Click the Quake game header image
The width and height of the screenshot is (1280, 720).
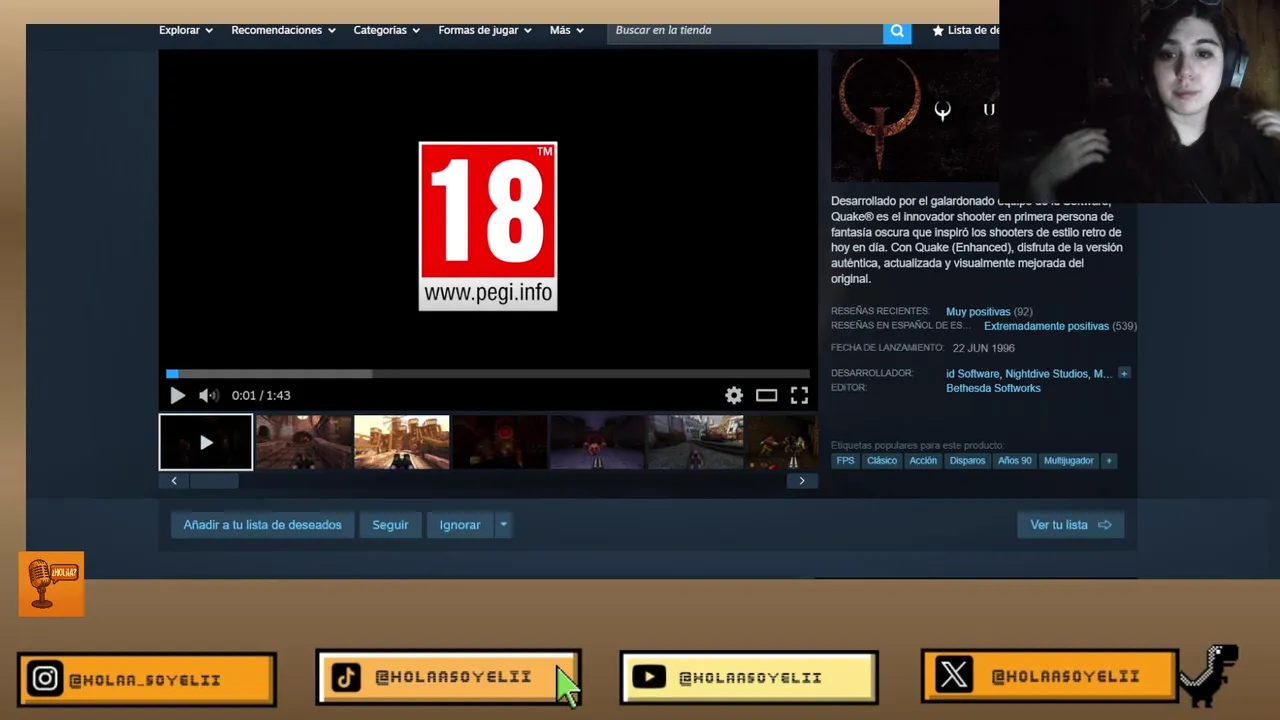(x=915, y=116)
